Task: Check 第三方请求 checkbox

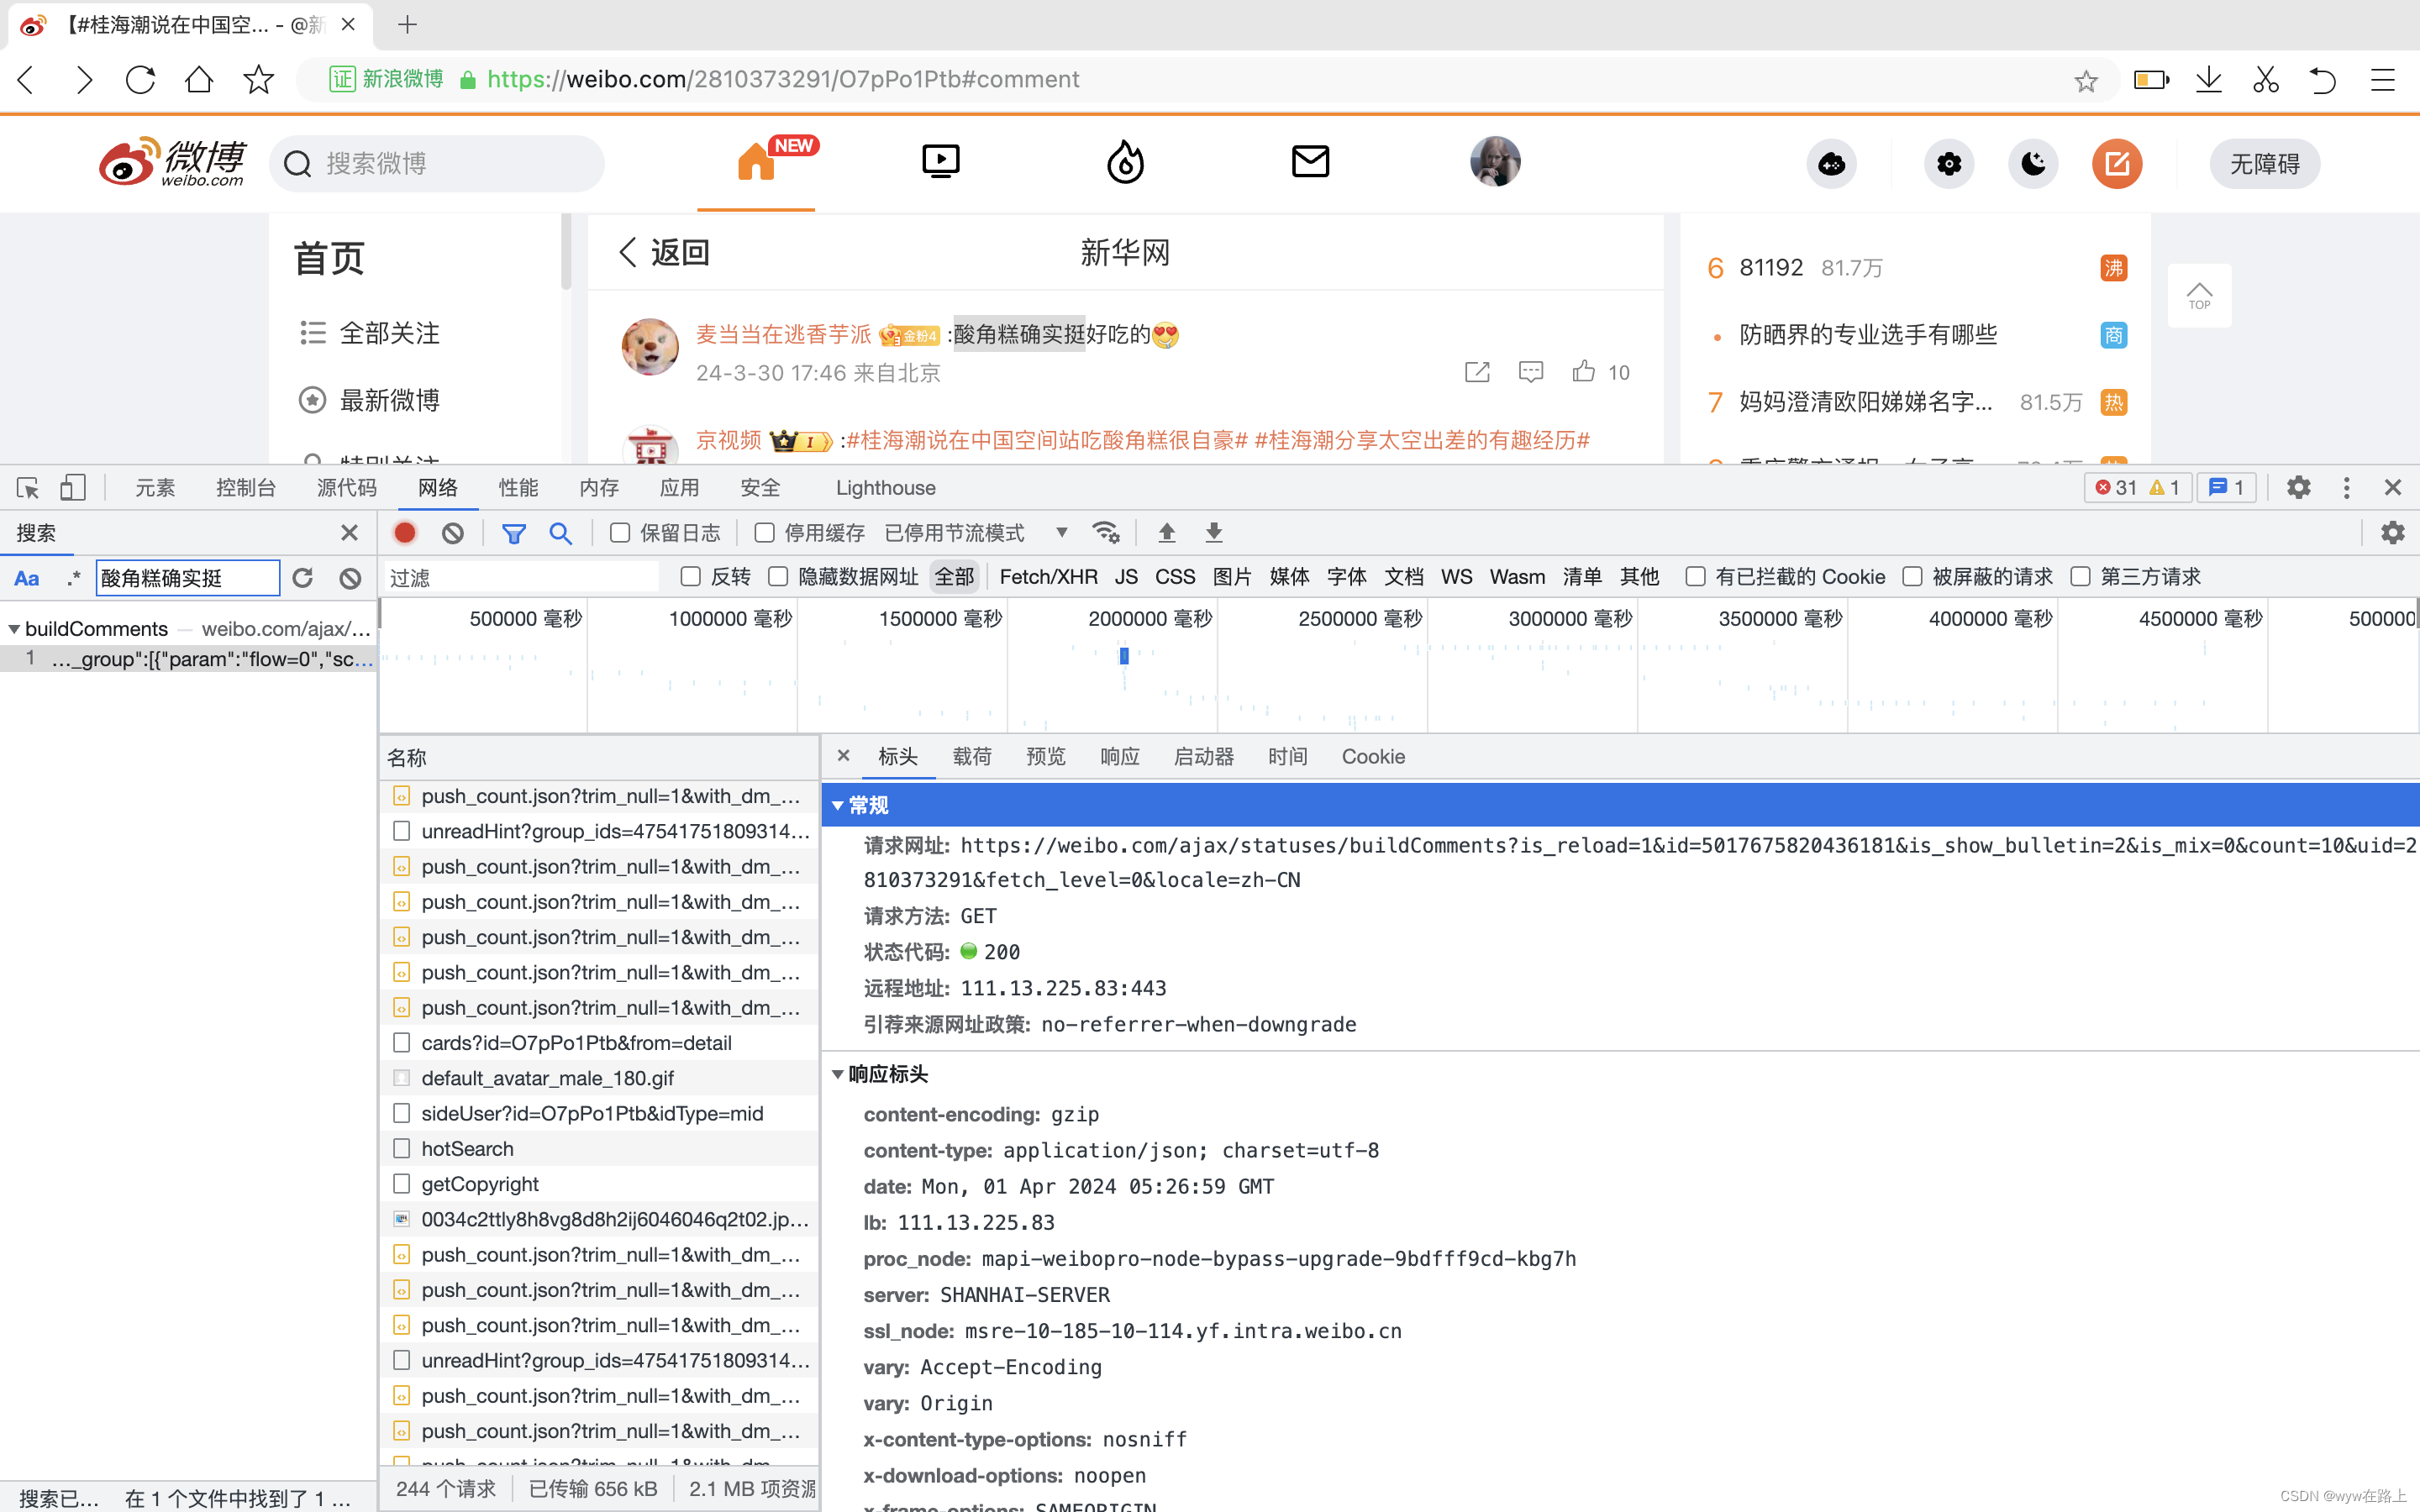Action: tap(2080, 577)
